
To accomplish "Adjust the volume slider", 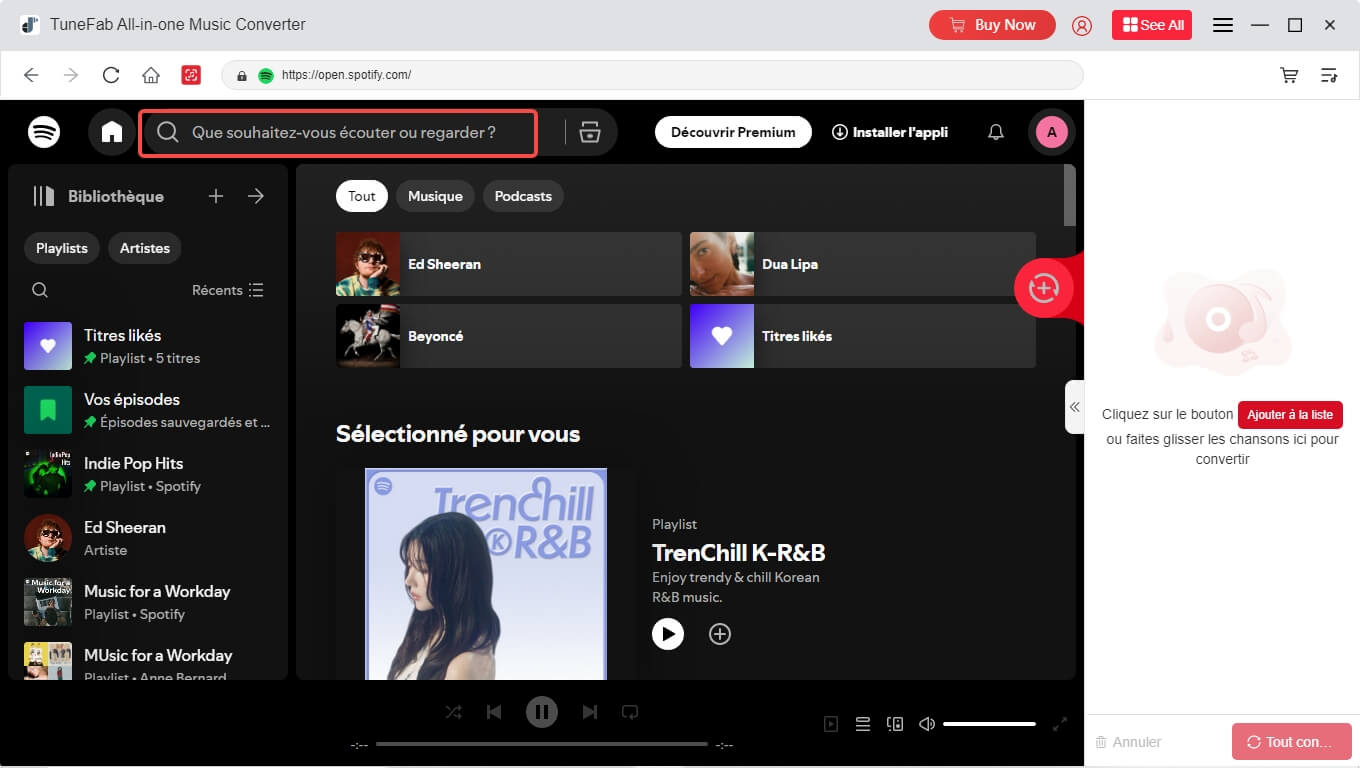I will pyautogui.click(x=989, y=723).
